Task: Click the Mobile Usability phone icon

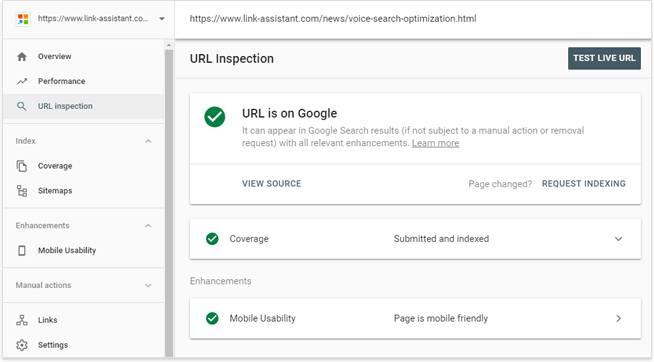Action: (x=22, y=250)
